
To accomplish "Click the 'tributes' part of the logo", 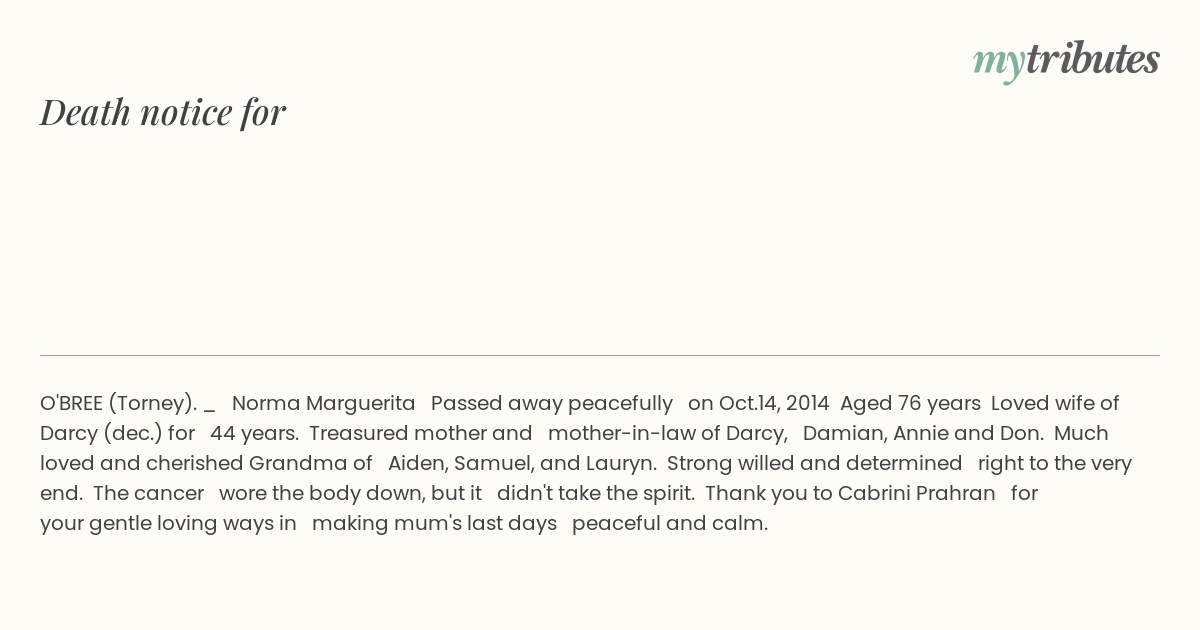I will [1093, 59].
